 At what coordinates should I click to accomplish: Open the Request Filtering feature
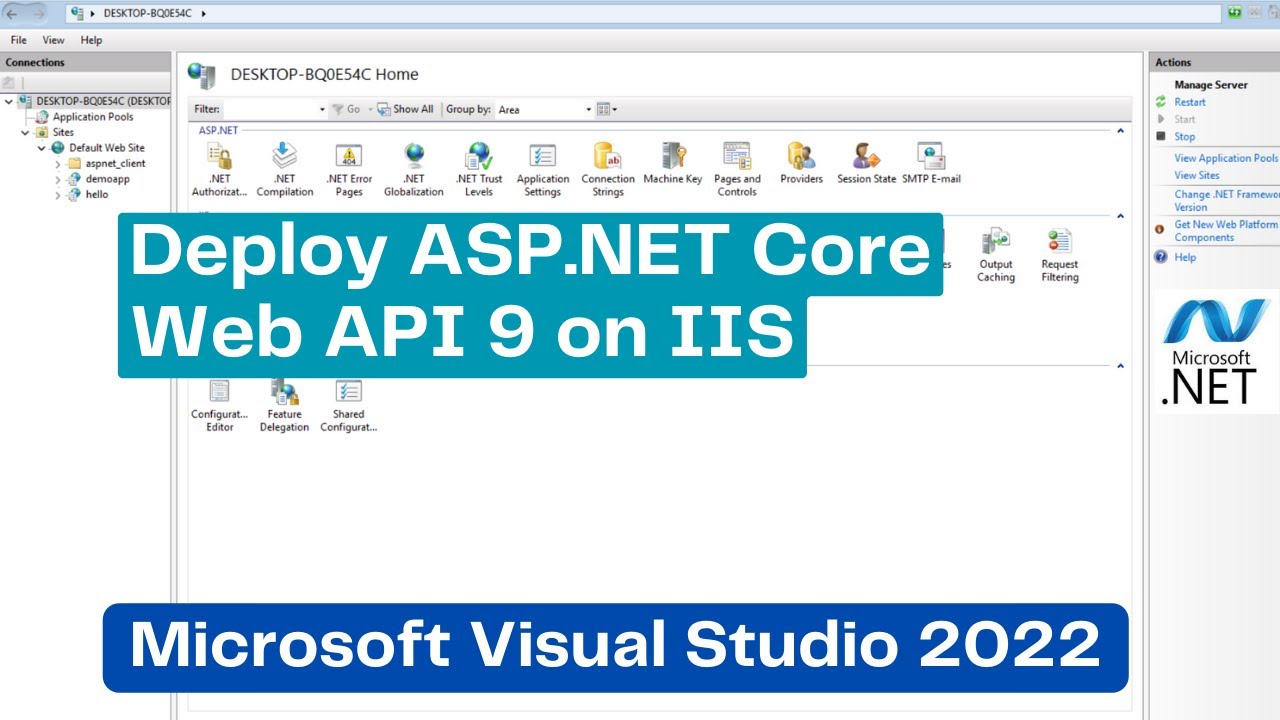(x=1059, y=255)
